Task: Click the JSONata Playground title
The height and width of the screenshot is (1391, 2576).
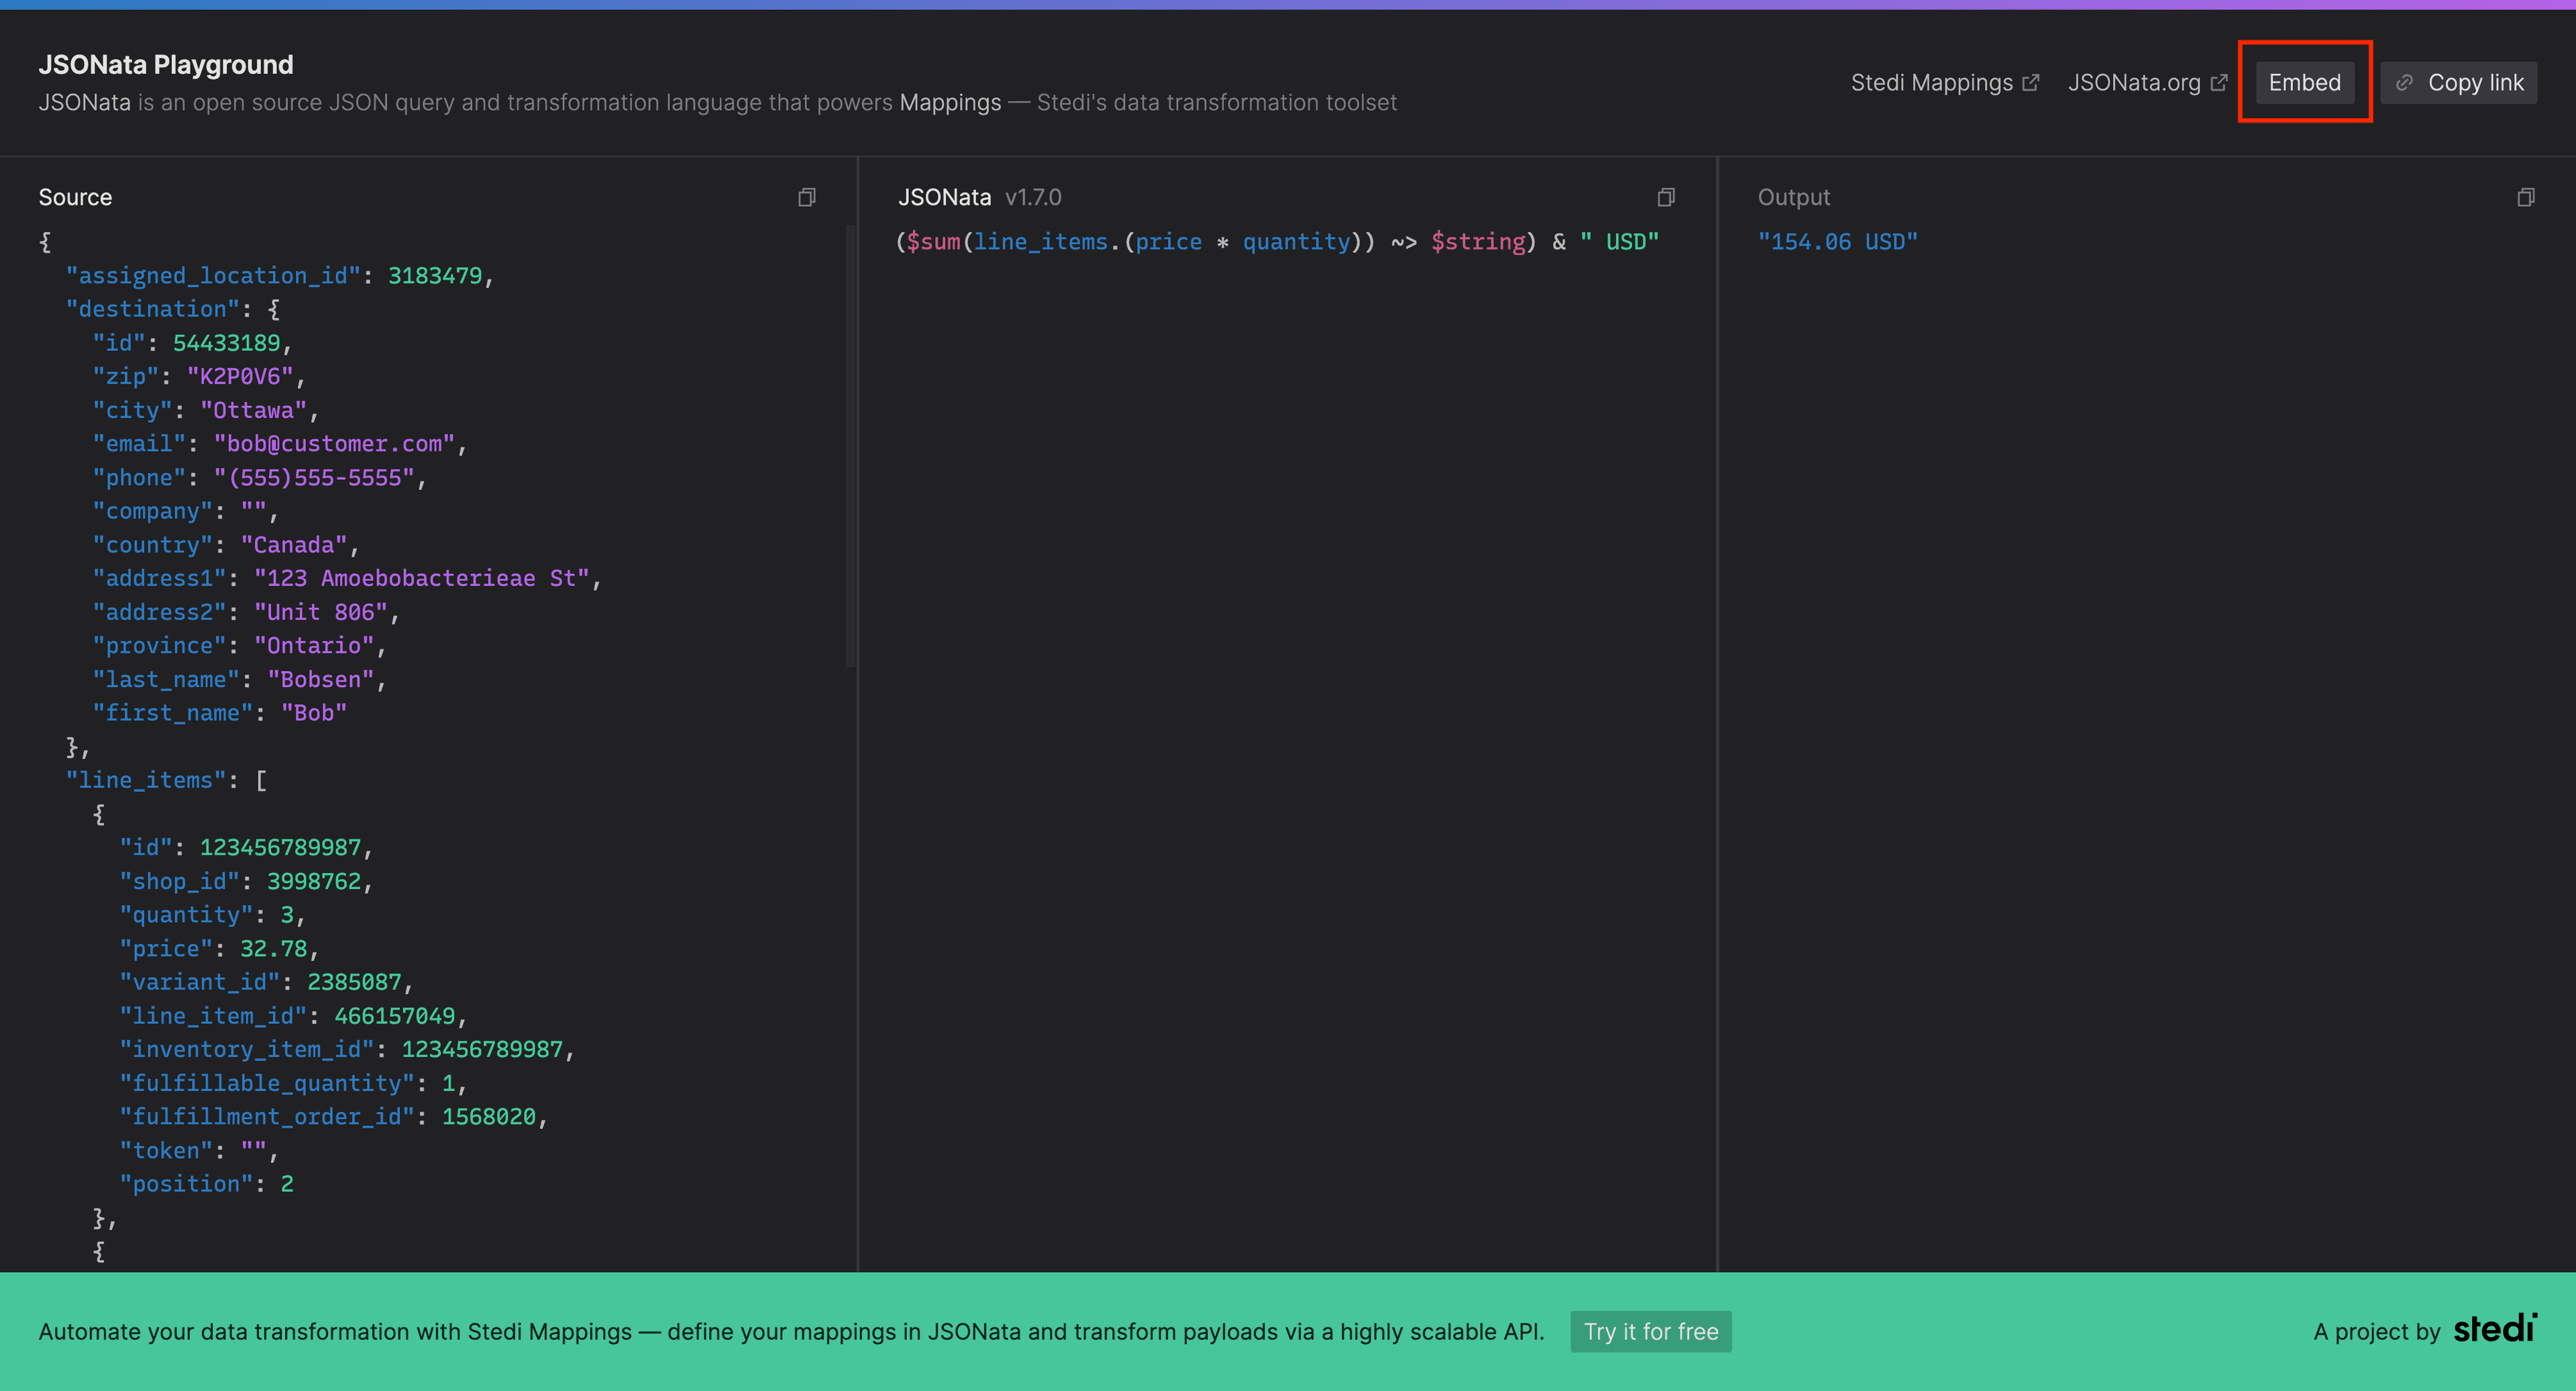Action: [x=166, y=65]
